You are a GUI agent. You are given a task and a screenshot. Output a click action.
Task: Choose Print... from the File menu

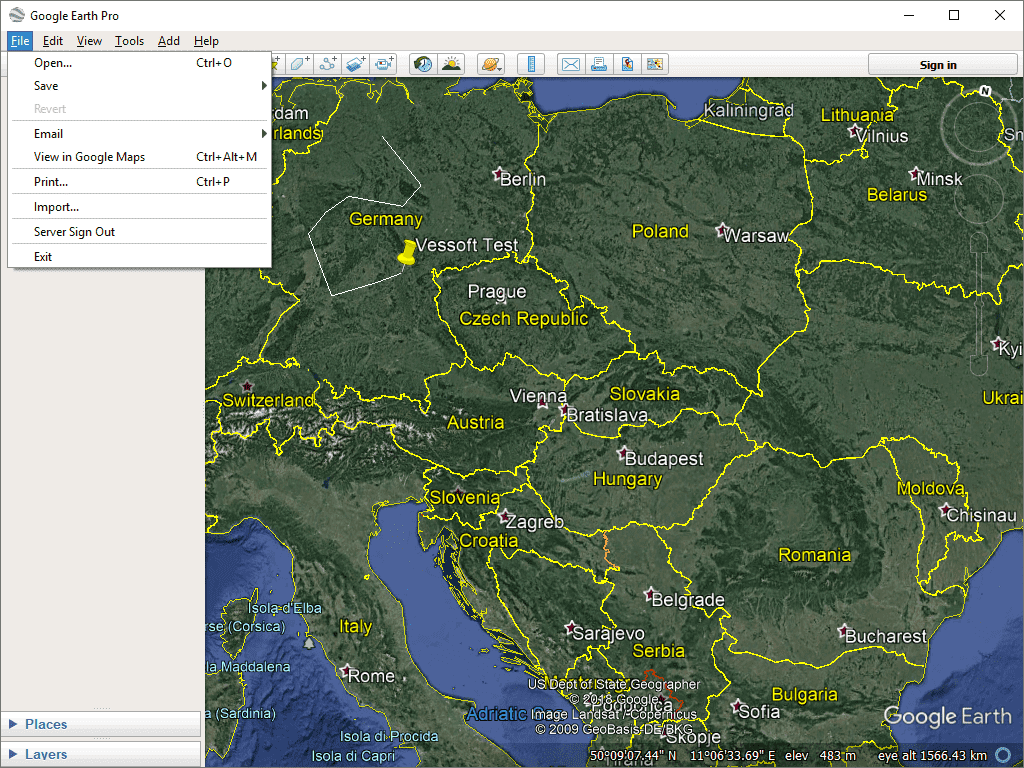(x=139, y=182)
